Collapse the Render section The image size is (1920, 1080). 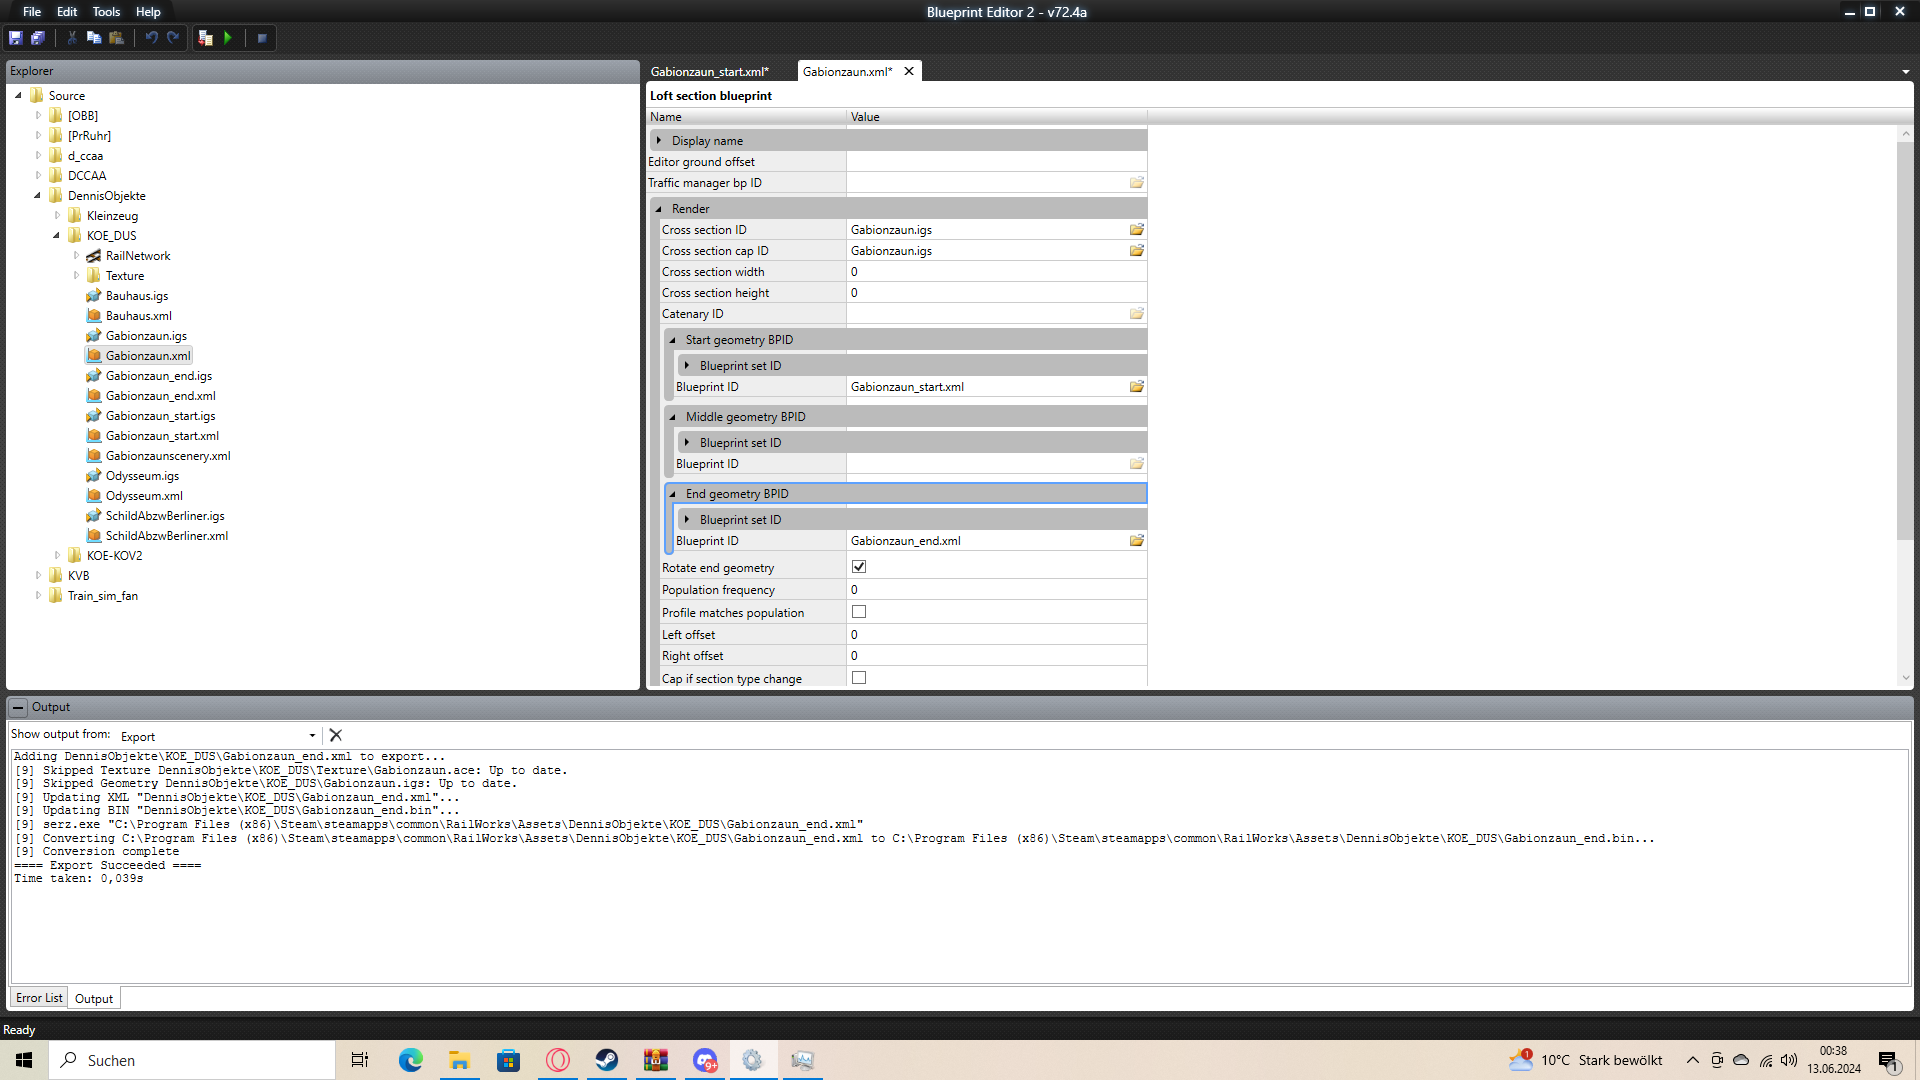pyautogui.click(x=659, y=209)
